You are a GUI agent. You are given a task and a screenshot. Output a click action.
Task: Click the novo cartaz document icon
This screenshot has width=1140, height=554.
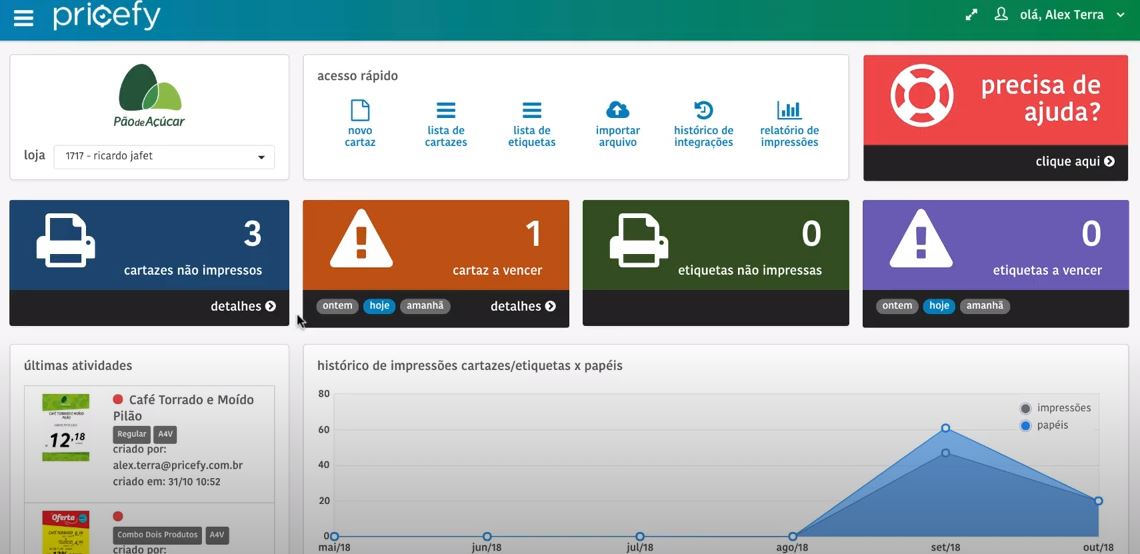360,110
